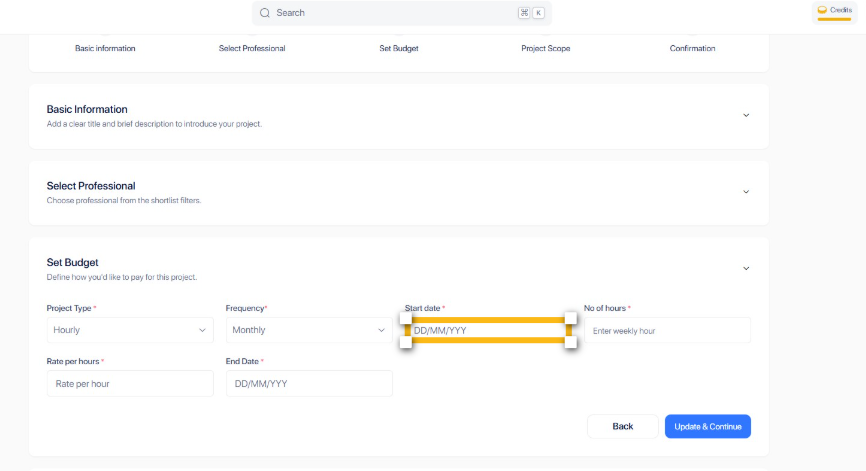Click the search magnifier icon
866x471 pixels.
[x=265, y=13]
